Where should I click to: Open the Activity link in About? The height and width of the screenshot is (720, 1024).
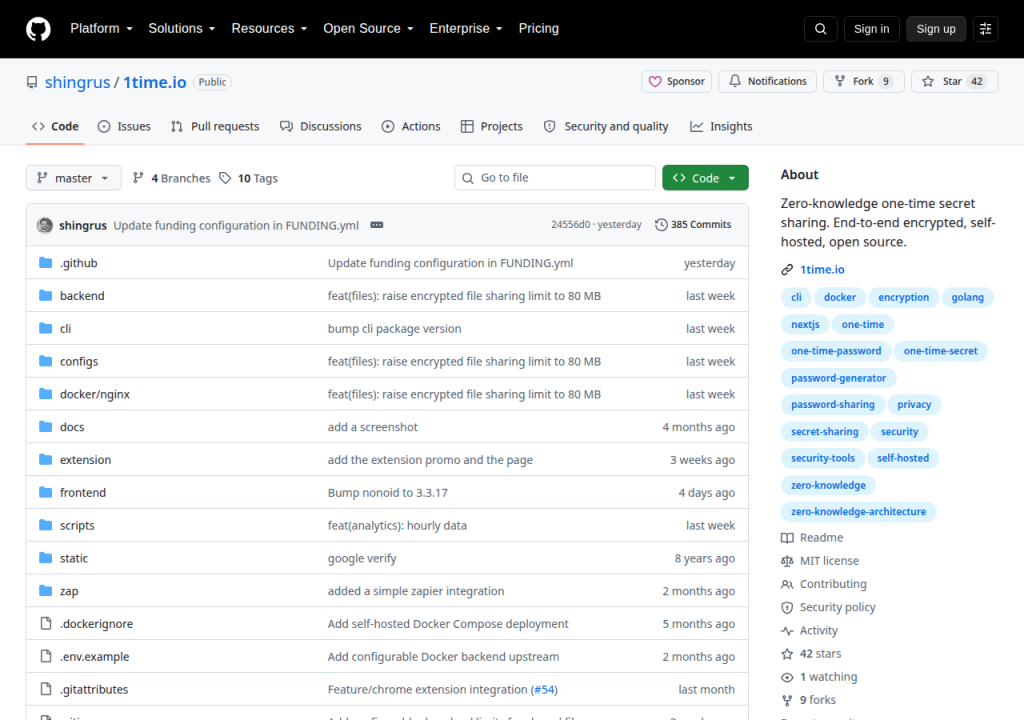click(809, 630)
